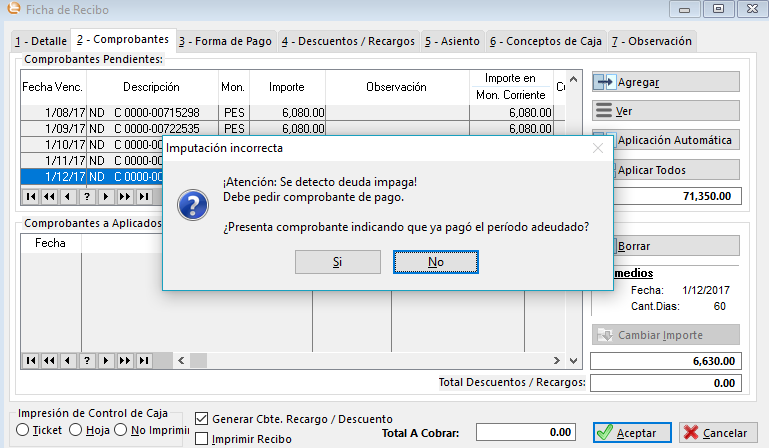Click next record arrow in Comprobantes Pendientes navigator
This screenshot has width=769, height=448.
[x=106, y=196]
